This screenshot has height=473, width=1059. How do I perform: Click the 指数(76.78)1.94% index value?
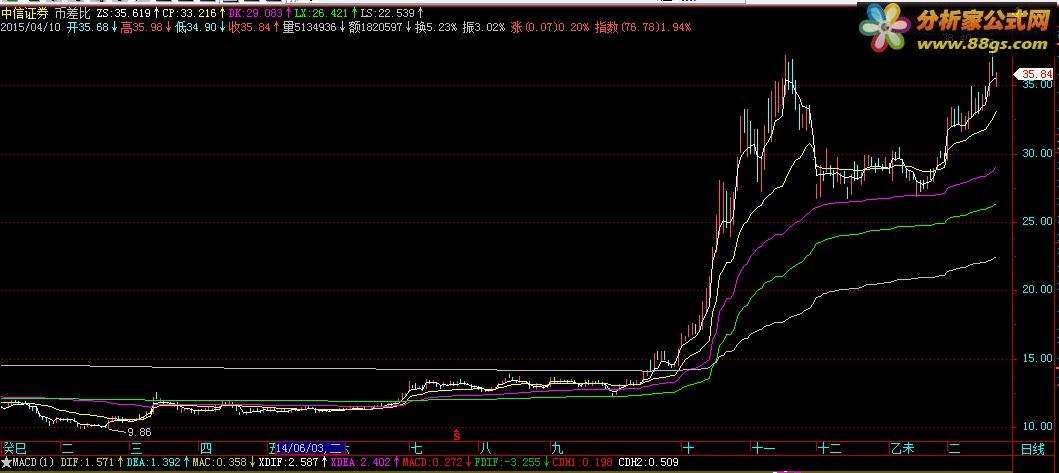(x=642, y=27)
